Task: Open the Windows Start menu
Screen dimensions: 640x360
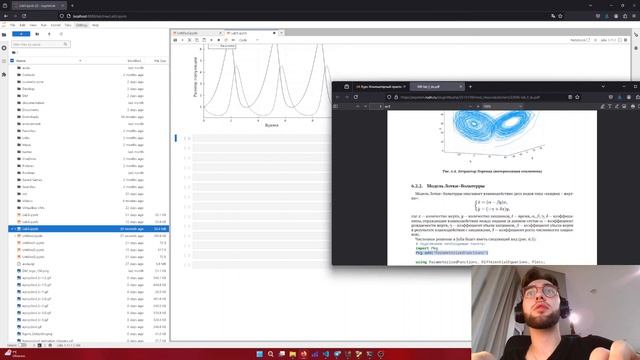Action: (x=260, y=354)
